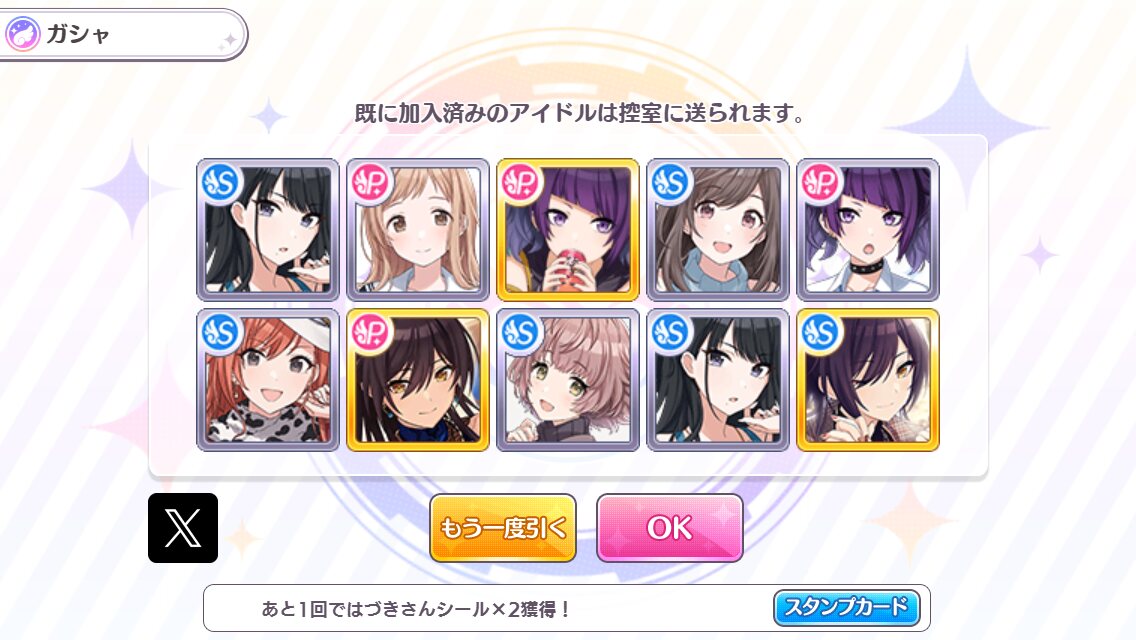The image size is (1136, 640).
Task: Select the blonde long-haired idol card
Action: coord(418,230)
